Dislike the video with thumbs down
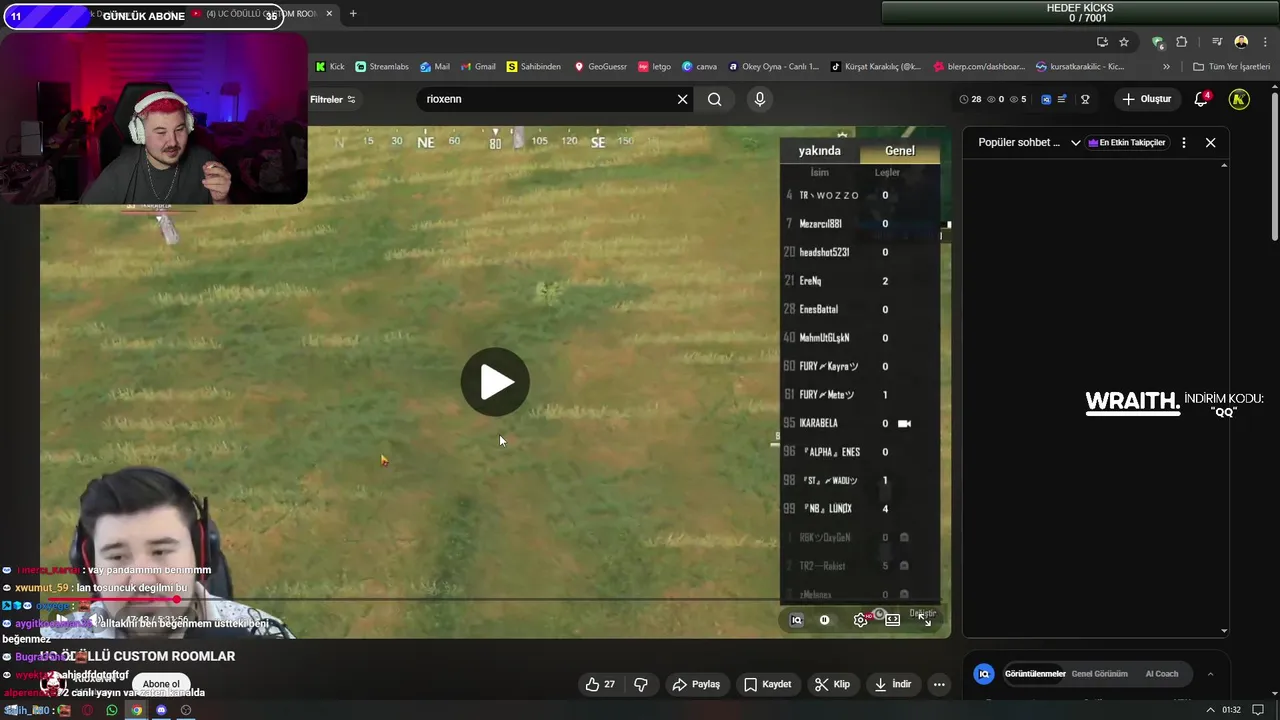Viewport: 1280px width, 720px height. pyautogui.click(x=641, y=684)
